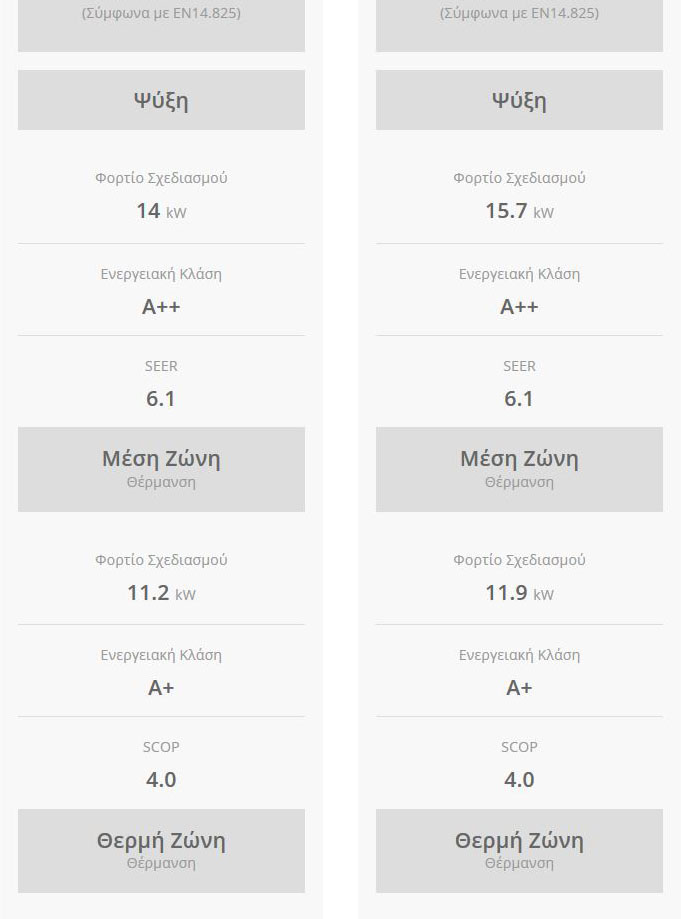Select the Μέση Ζώνη header above 11.9 kW
Viewport: 681px width, 919px height.
tap(519, 459)
